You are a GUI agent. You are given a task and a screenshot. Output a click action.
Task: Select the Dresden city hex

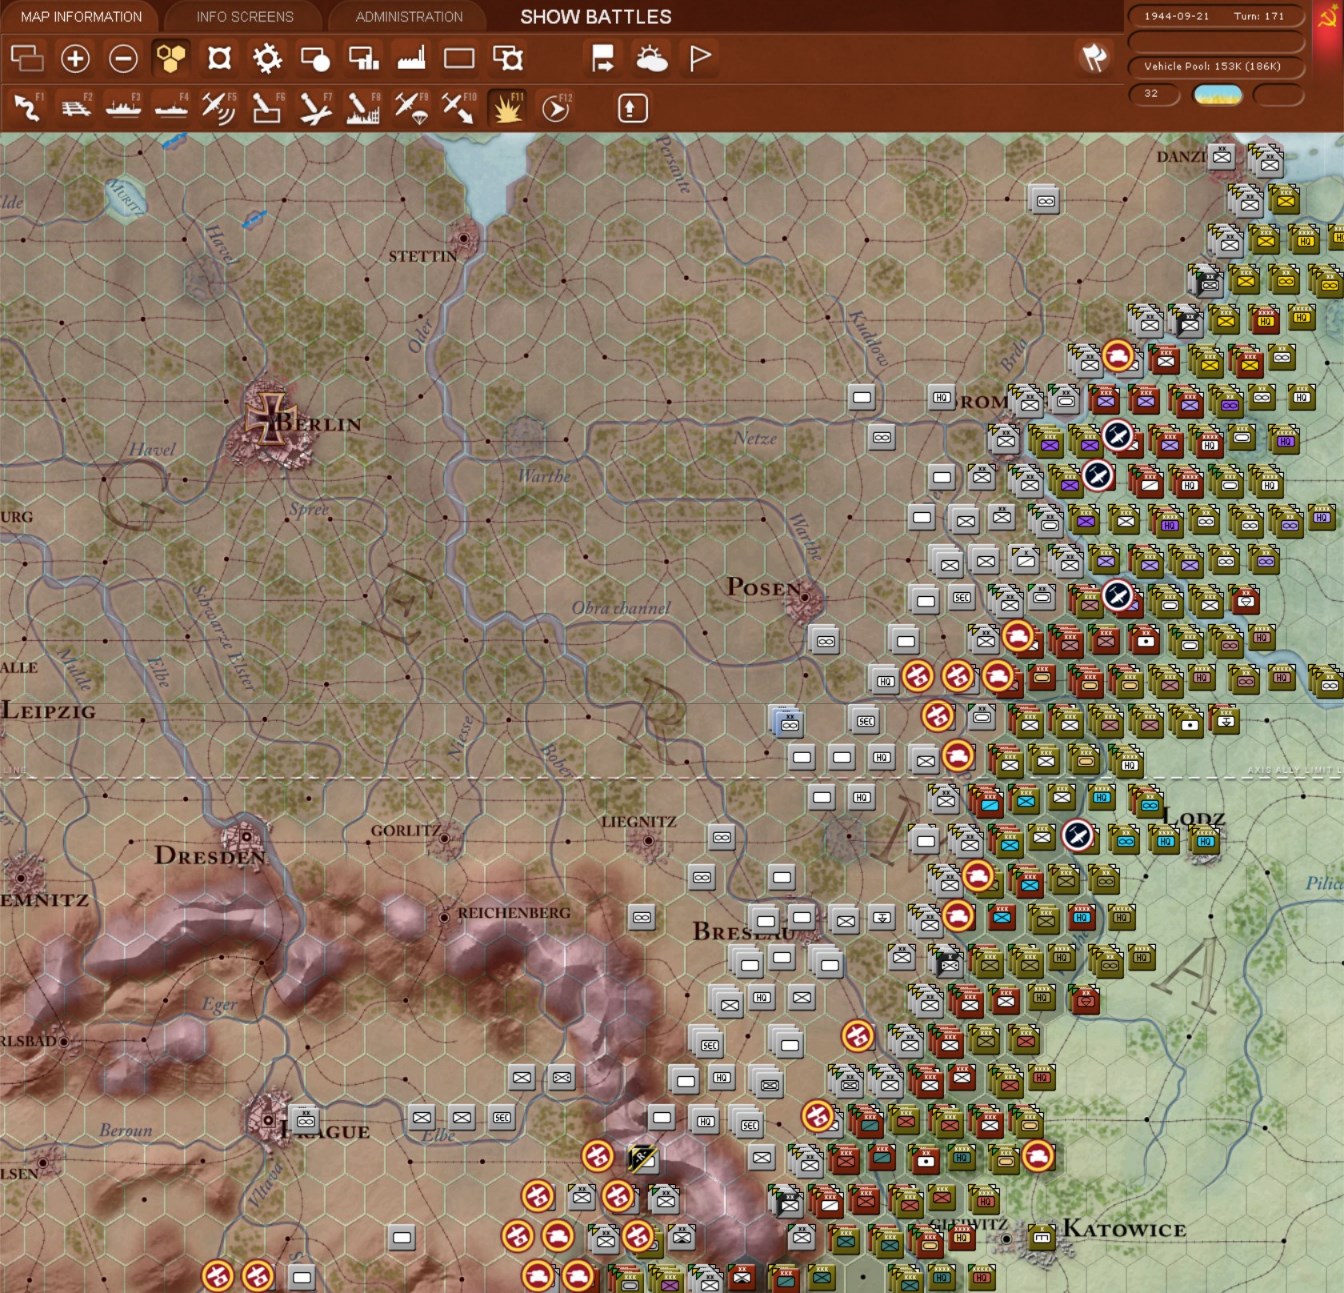pos(247,836)
